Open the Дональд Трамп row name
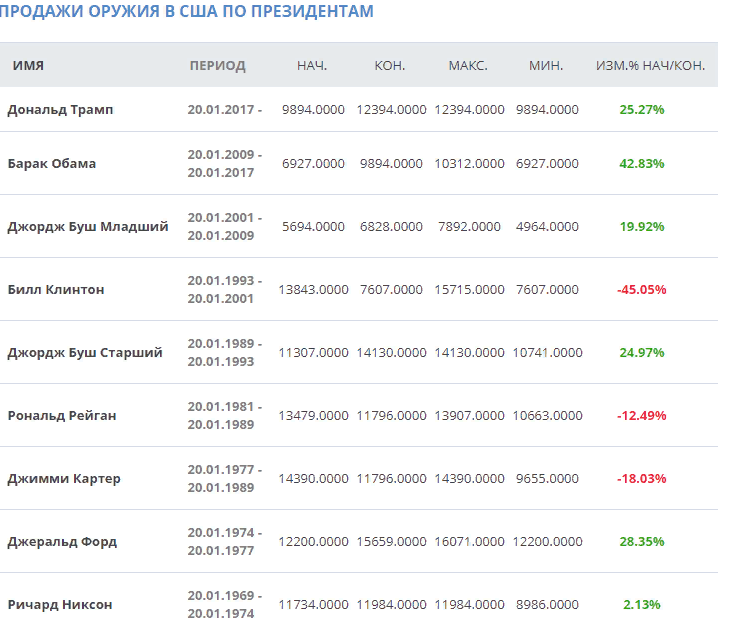Image resolution: width=730 pixels, height=625 pixels. pos(60,110)
